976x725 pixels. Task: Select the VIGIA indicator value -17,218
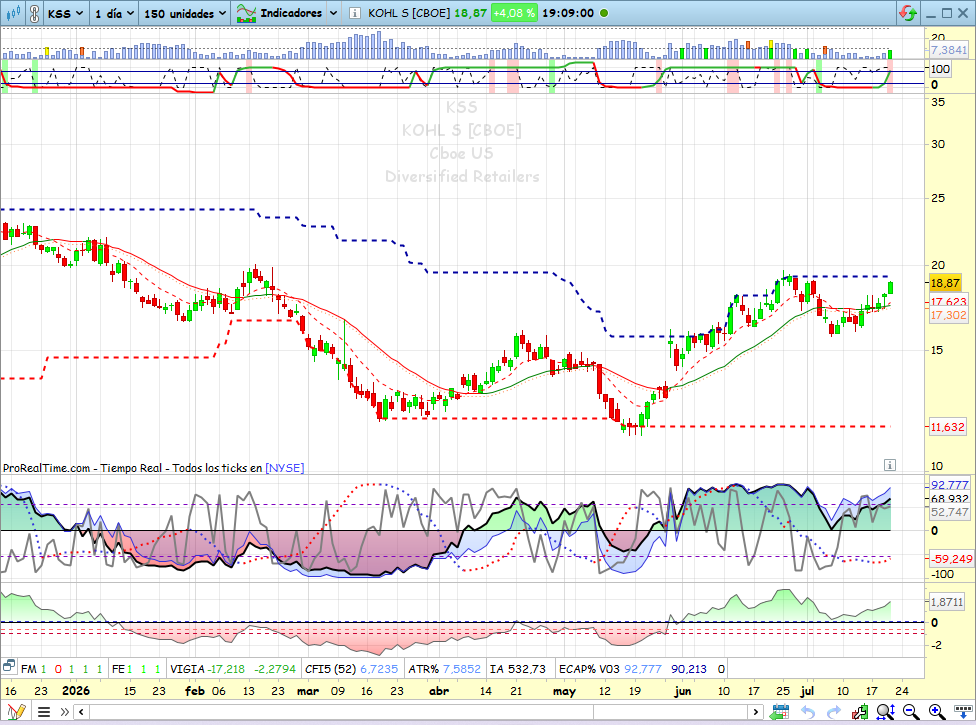pos(226,669)
